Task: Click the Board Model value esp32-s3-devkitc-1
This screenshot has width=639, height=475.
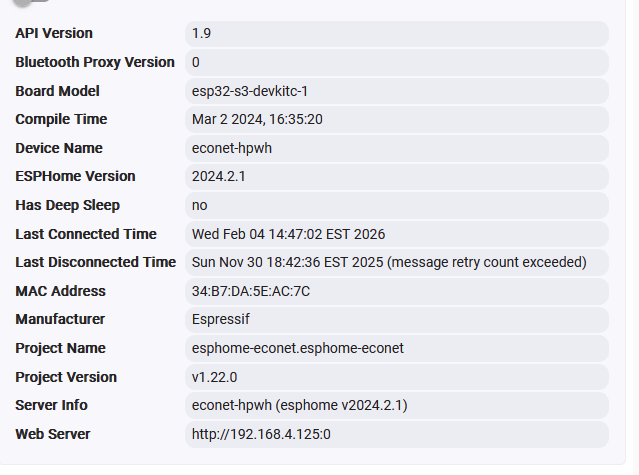Action: coord(249,91)
